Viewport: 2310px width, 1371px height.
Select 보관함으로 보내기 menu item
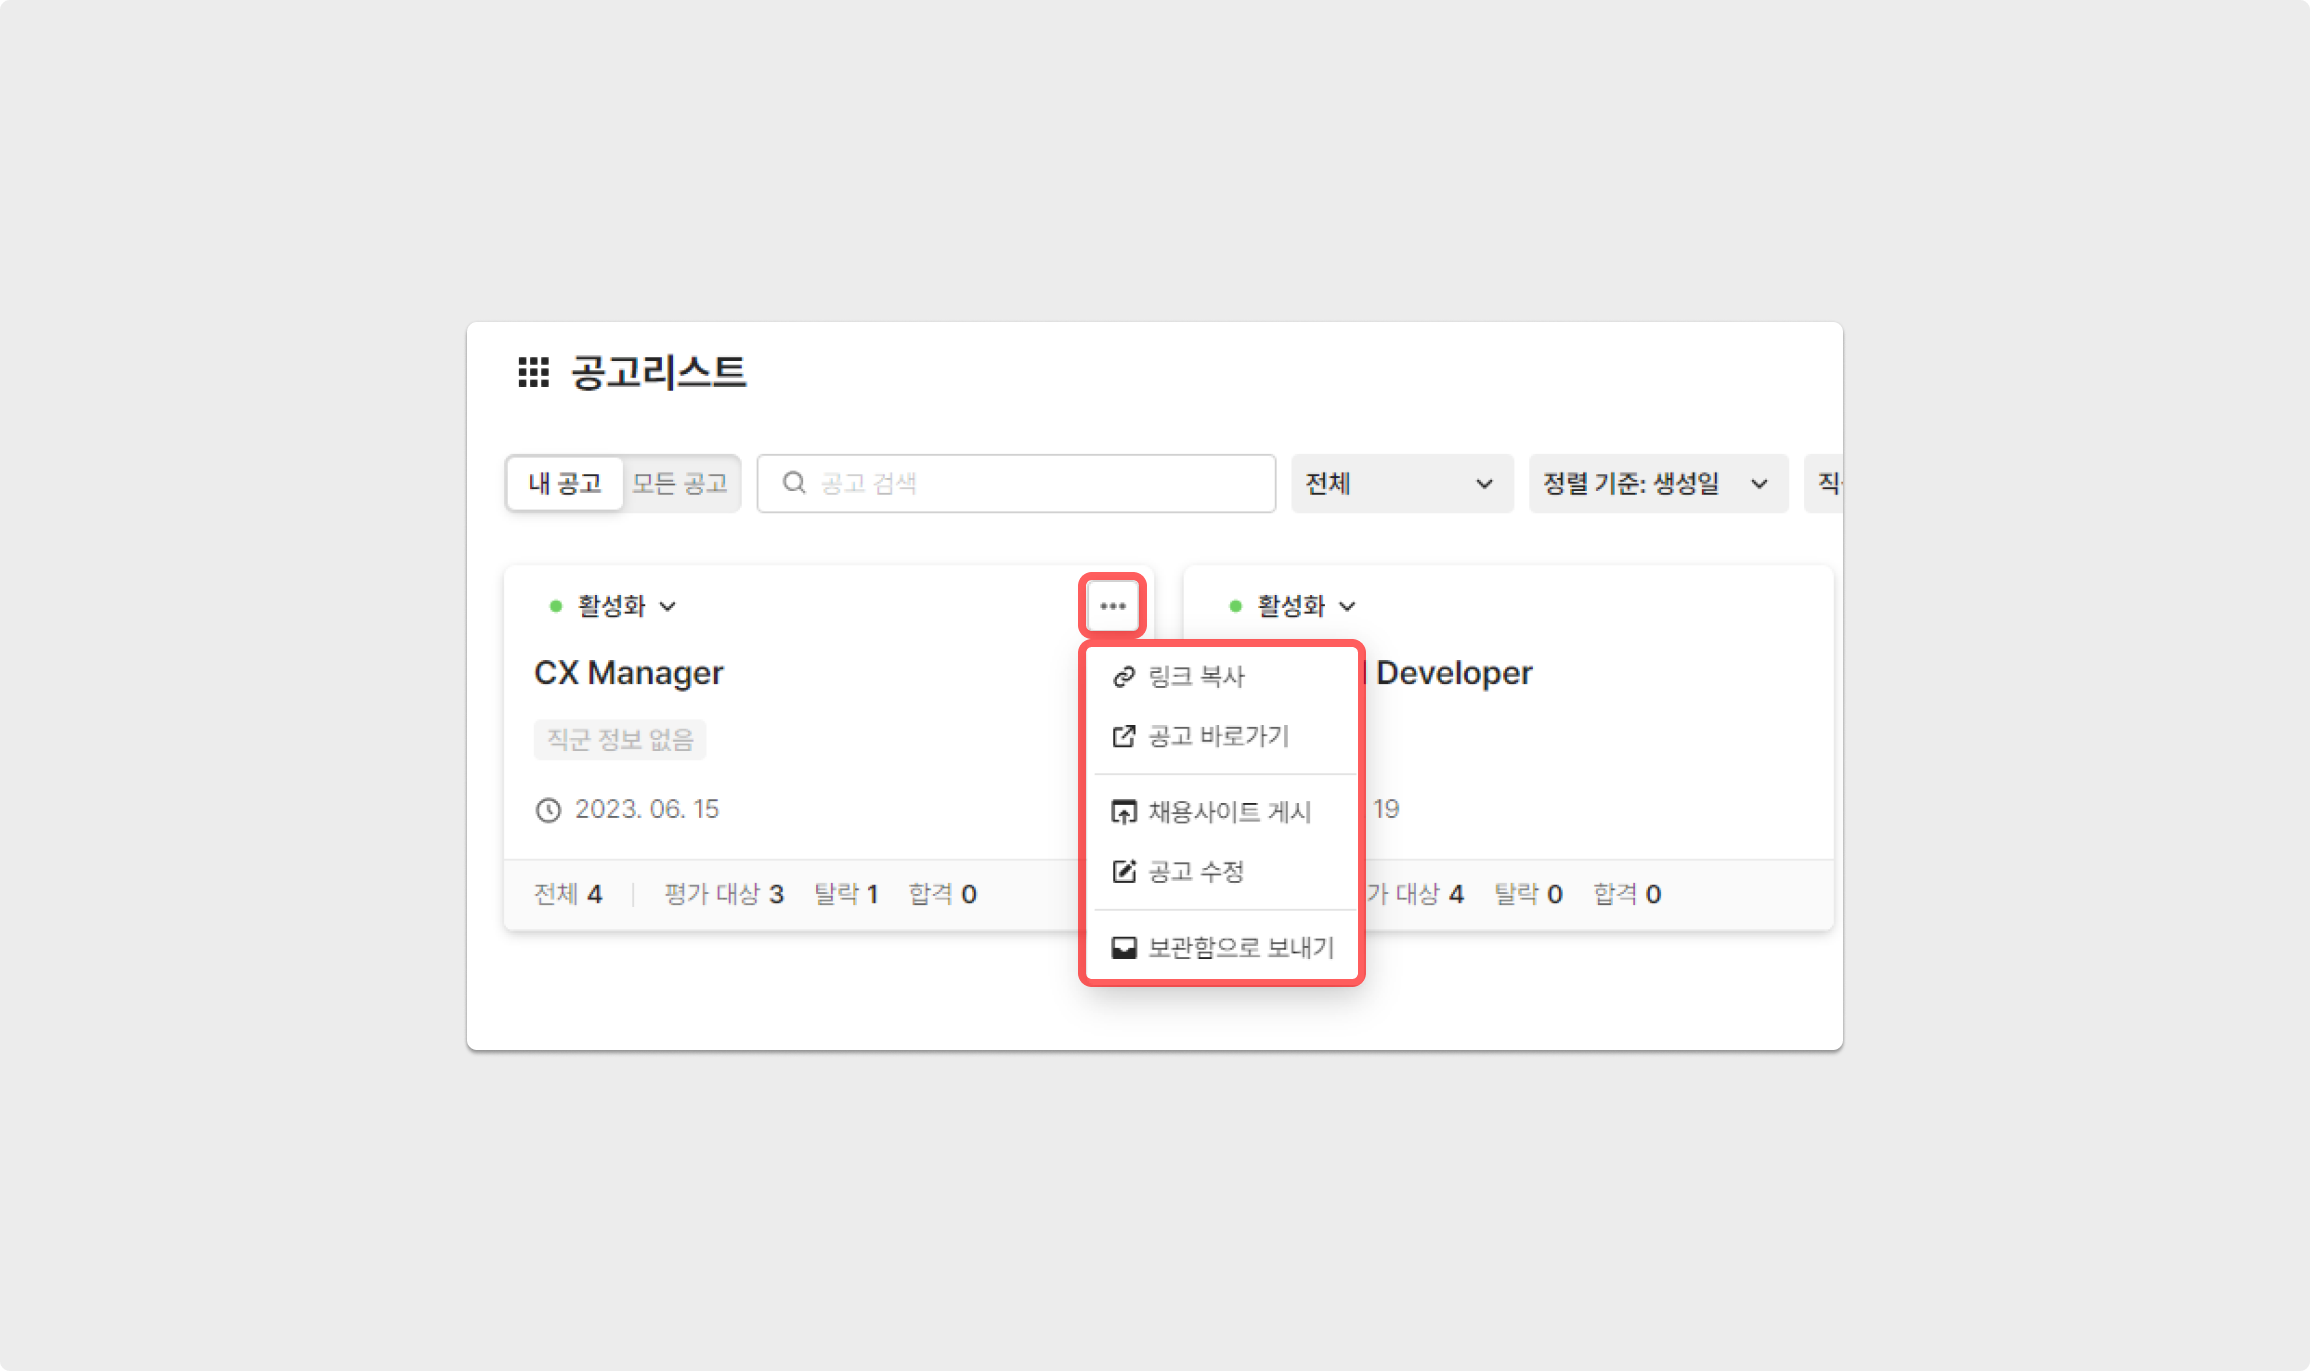pyautogui.click(x=1240, y=948)
